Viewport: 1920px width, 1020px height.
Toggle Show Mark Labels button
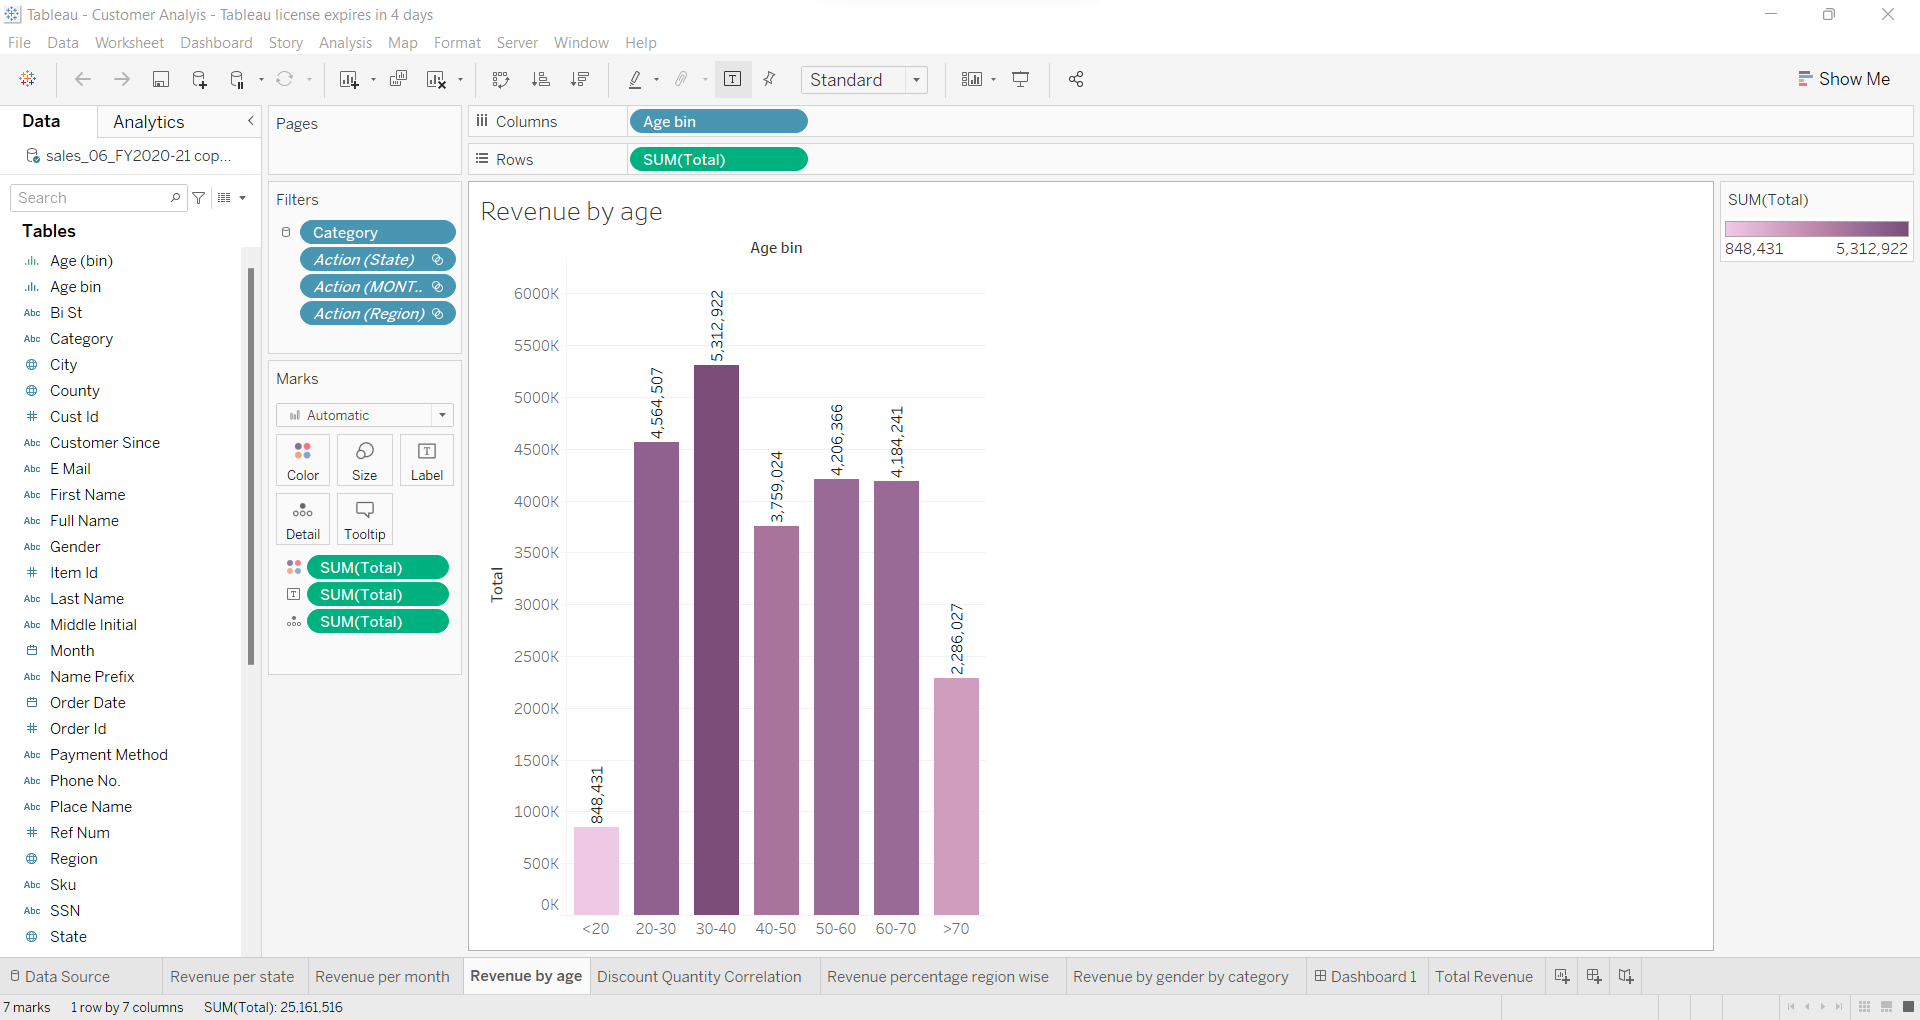(x=733, y=79)
